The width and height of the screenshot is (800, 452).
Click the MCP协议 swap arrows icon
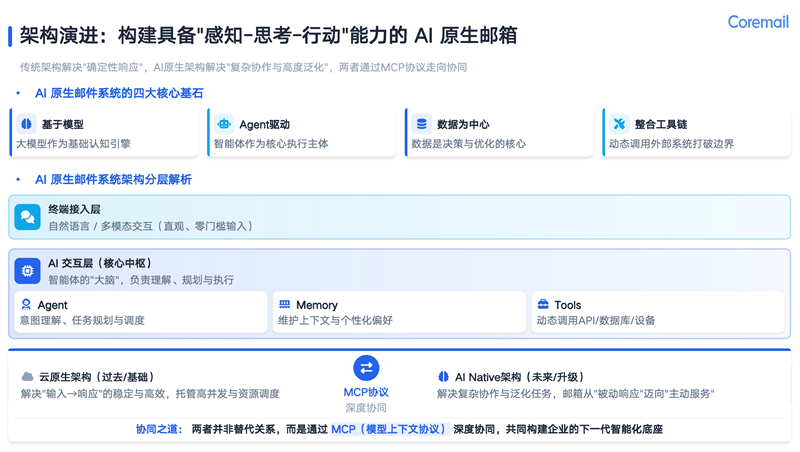tap(366, 368)
